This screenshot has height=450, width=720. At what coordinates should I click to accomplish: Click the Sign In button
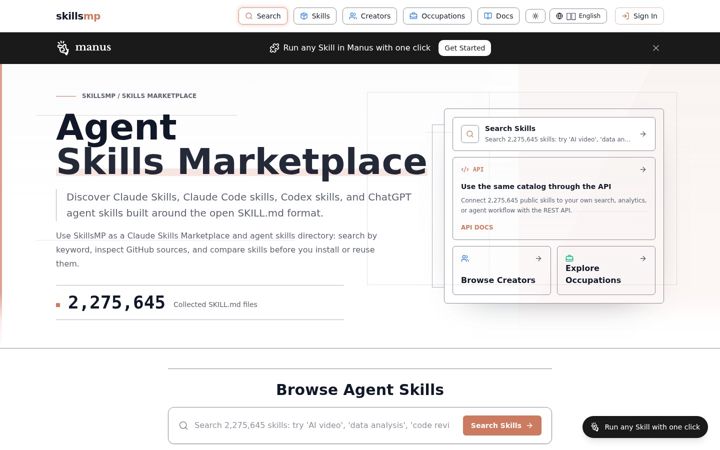639,16
